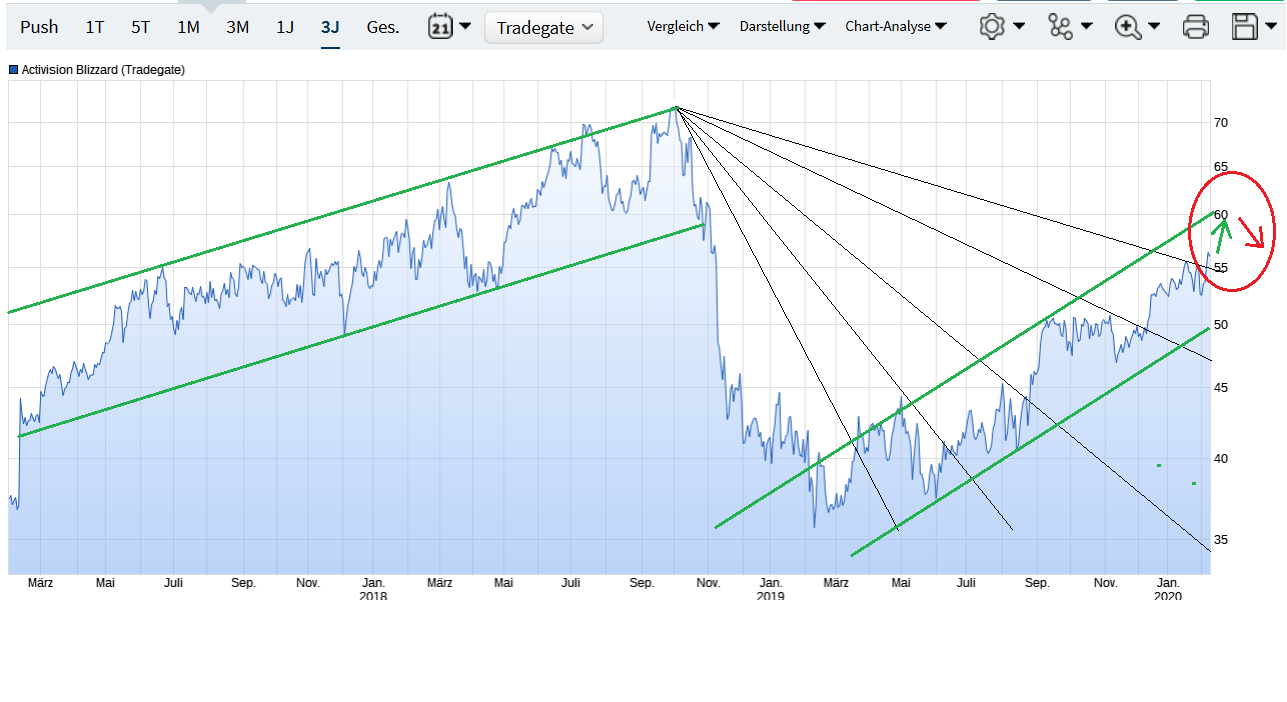The image size is (1287, 702).
Task: Click the save chart icon
Action: pyautogui.click(x=1243, y=27)
